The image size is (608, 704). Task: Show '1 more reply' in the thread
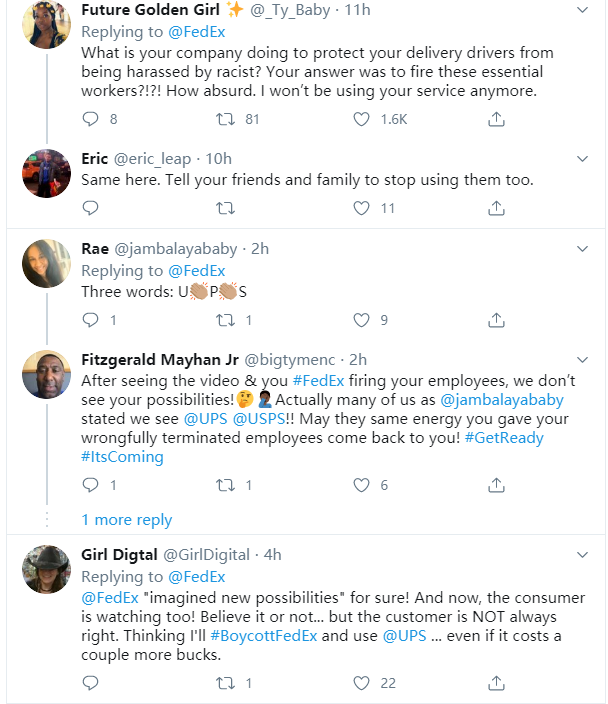126,520
